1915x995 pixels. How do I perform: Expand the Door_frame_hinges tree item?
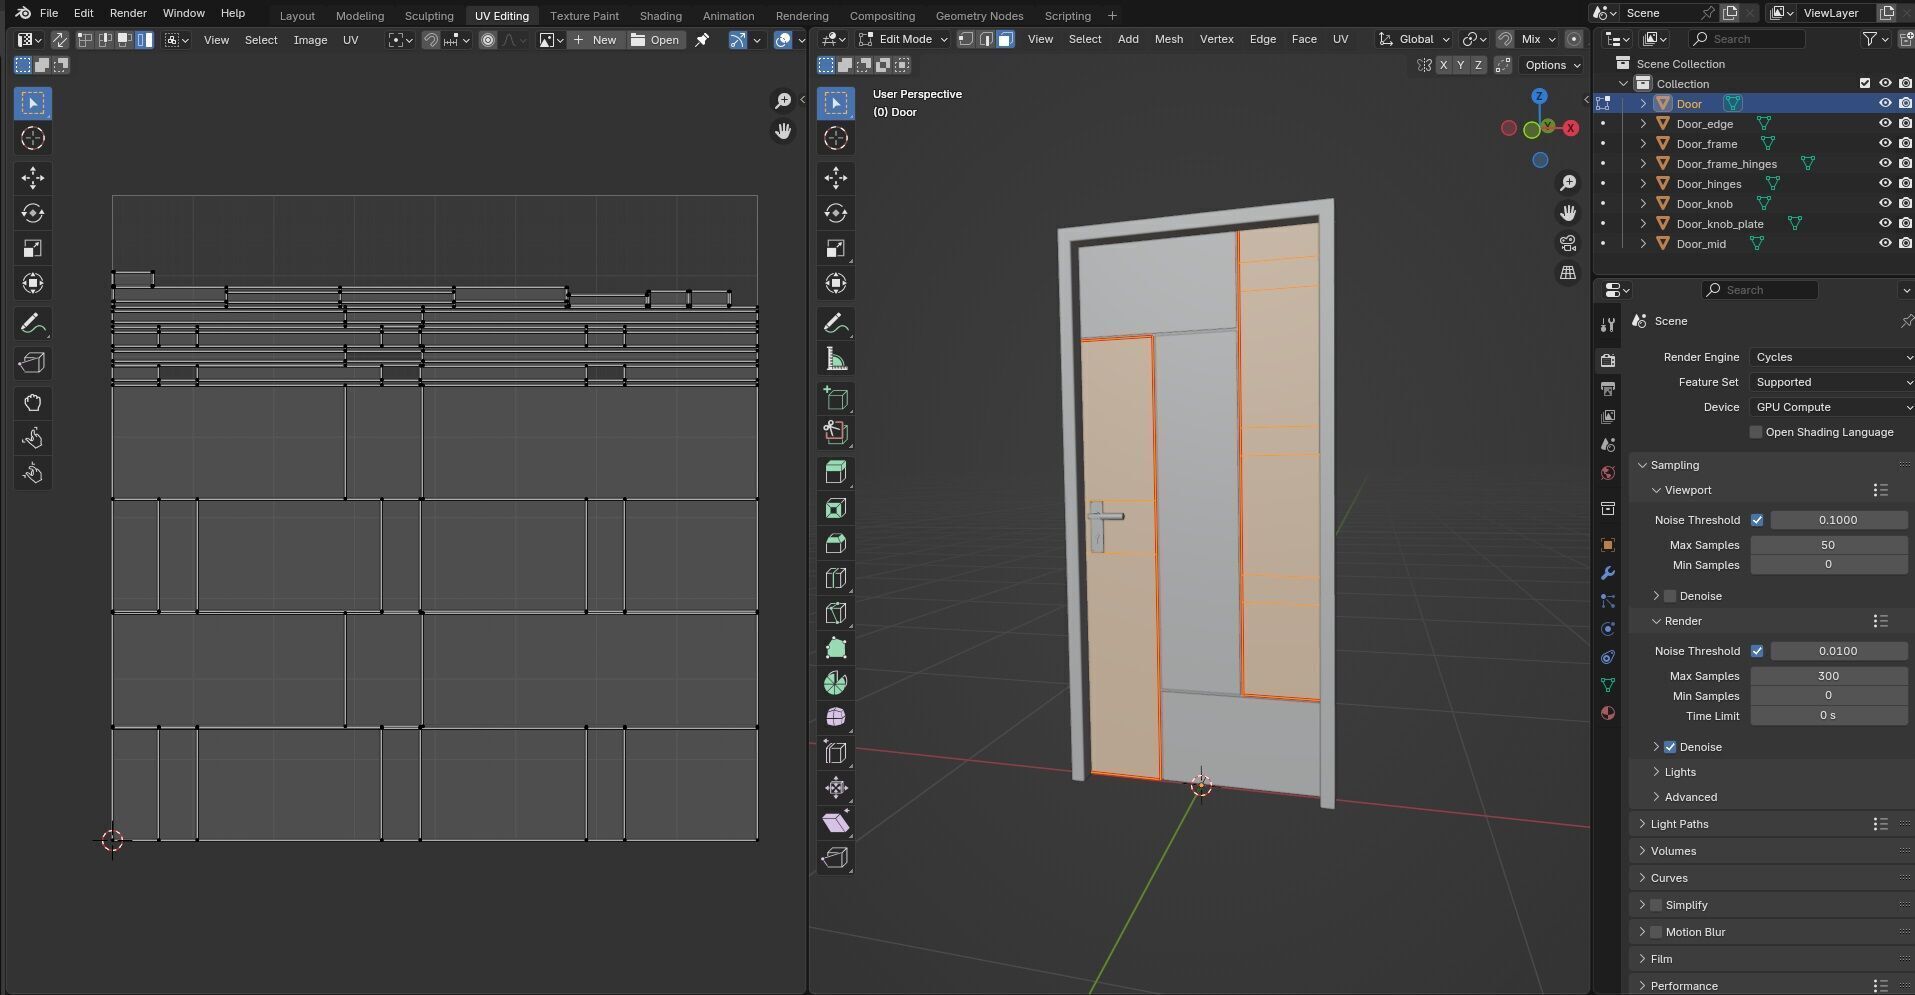pos(1643,164)
